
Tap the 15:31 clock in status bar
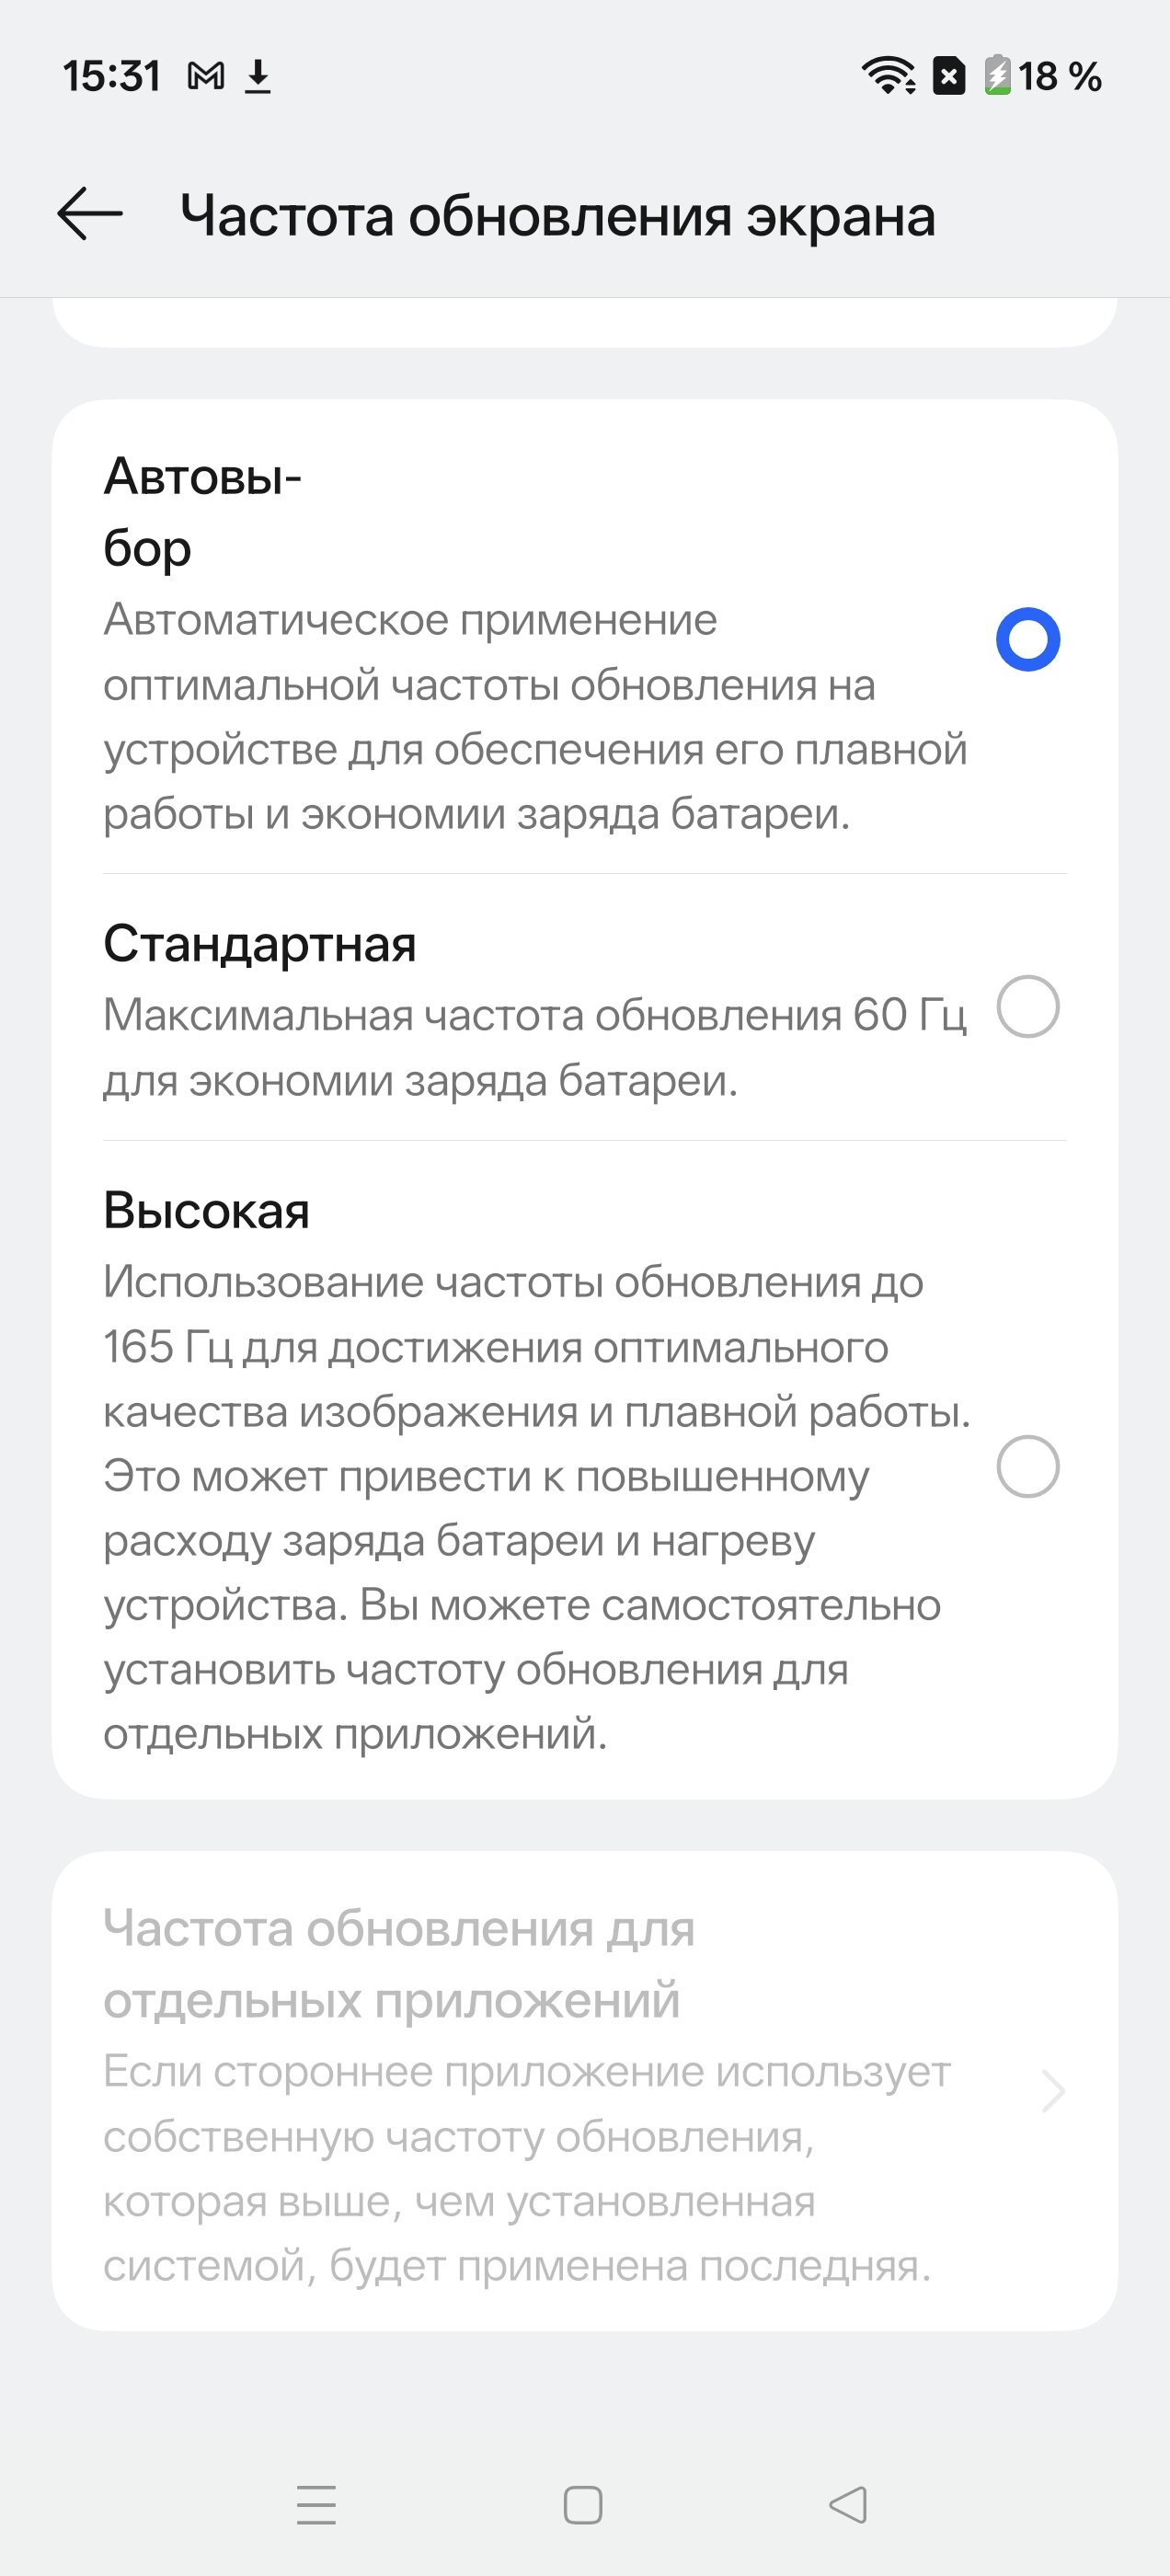click(112, 76)
